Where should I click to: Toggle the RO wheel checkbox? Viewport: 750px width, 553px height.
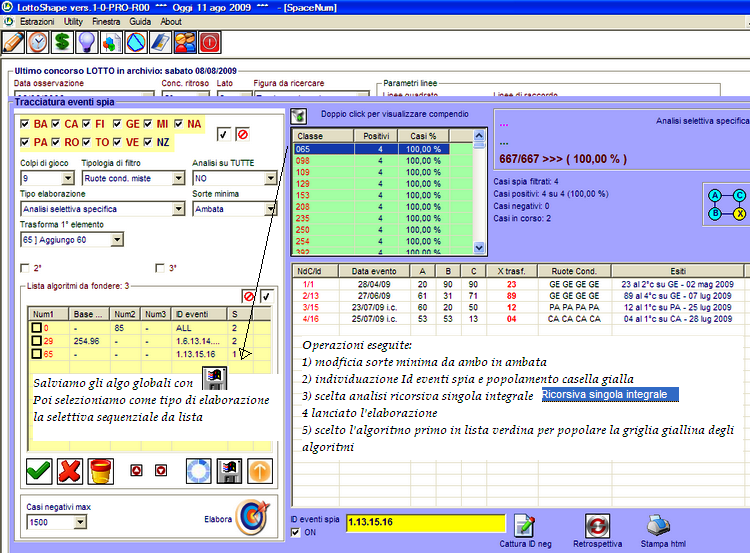(x=55, y=142)
